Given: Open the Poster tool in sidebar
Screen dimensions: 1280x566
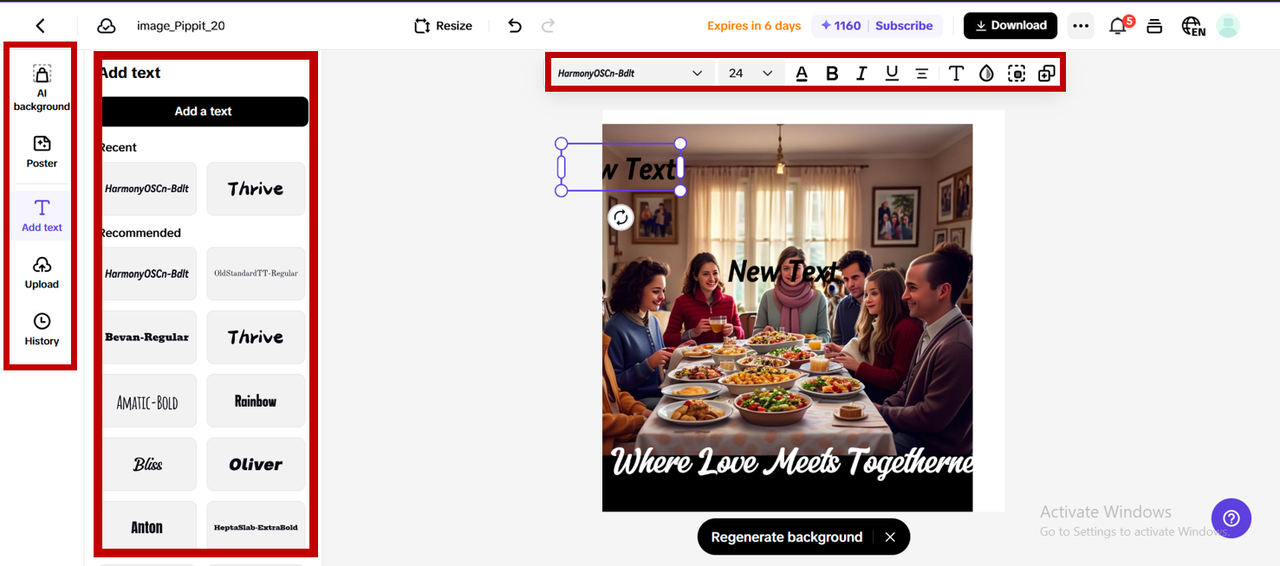Looking at the screenshot, I should tap(42, 151).
